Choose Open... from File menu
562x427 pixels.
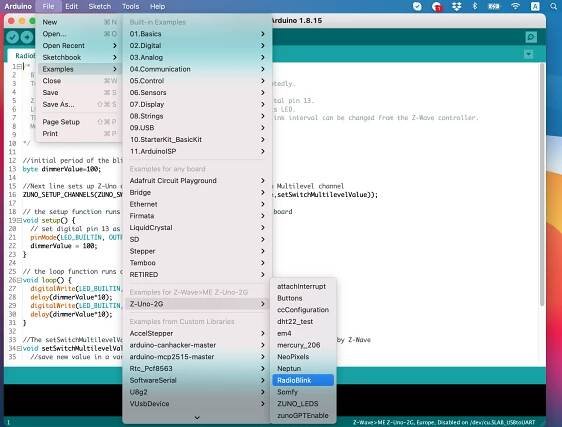80,34
